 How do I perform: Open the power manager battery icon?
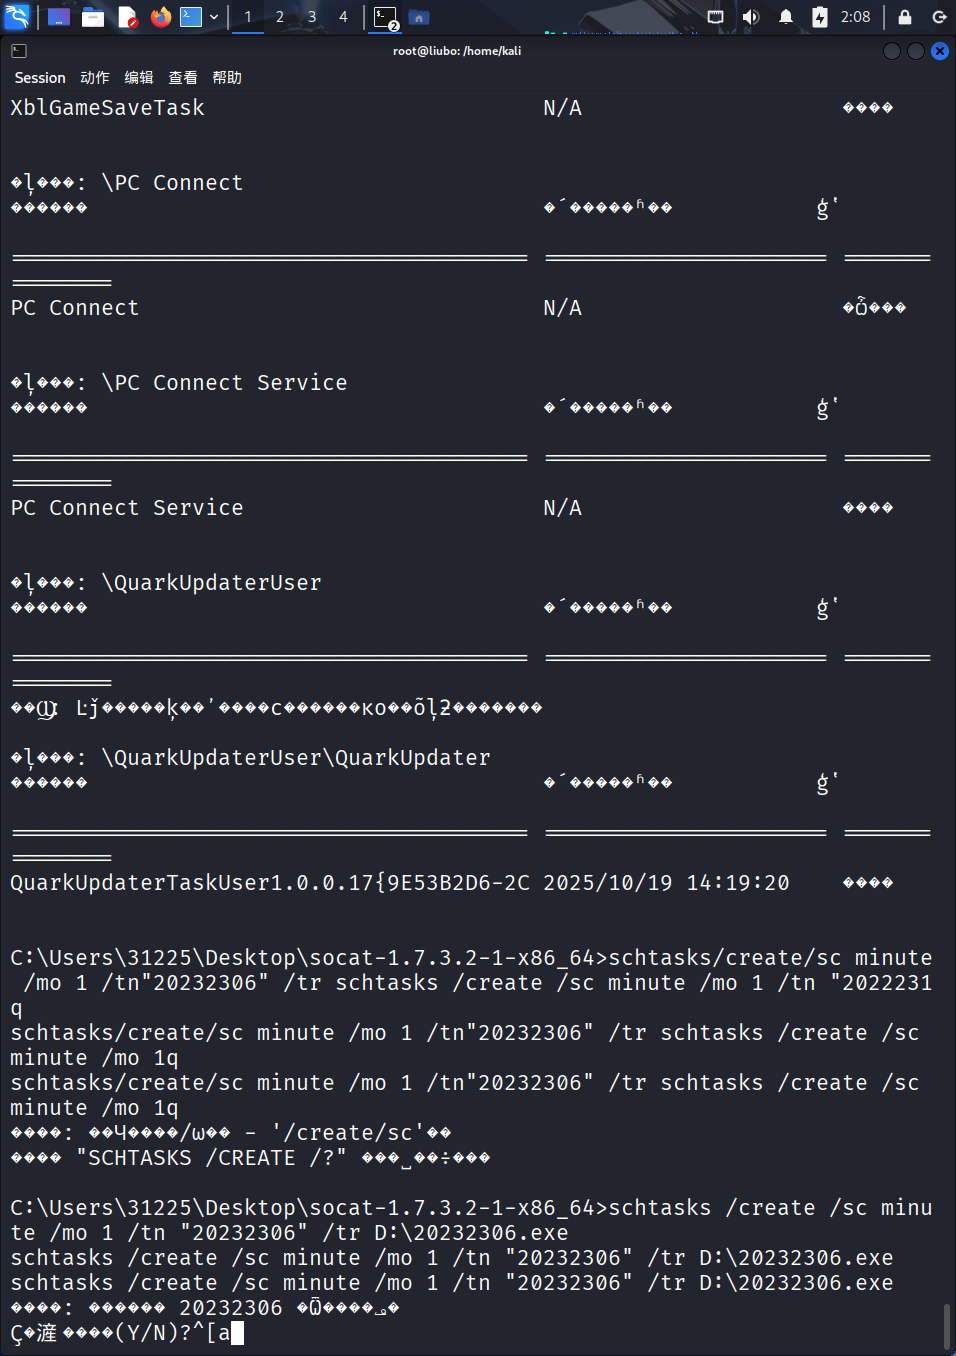pos(820,17)
